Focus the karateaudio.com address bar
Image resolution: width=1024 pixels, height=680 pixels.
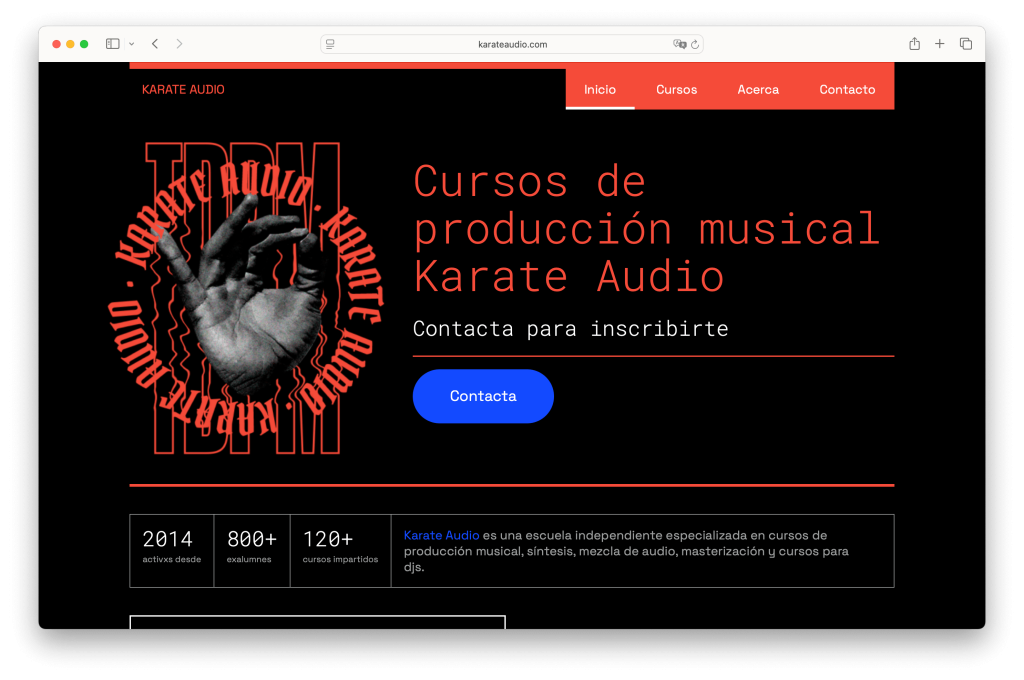pyautogui.click(x=512, y=44)
